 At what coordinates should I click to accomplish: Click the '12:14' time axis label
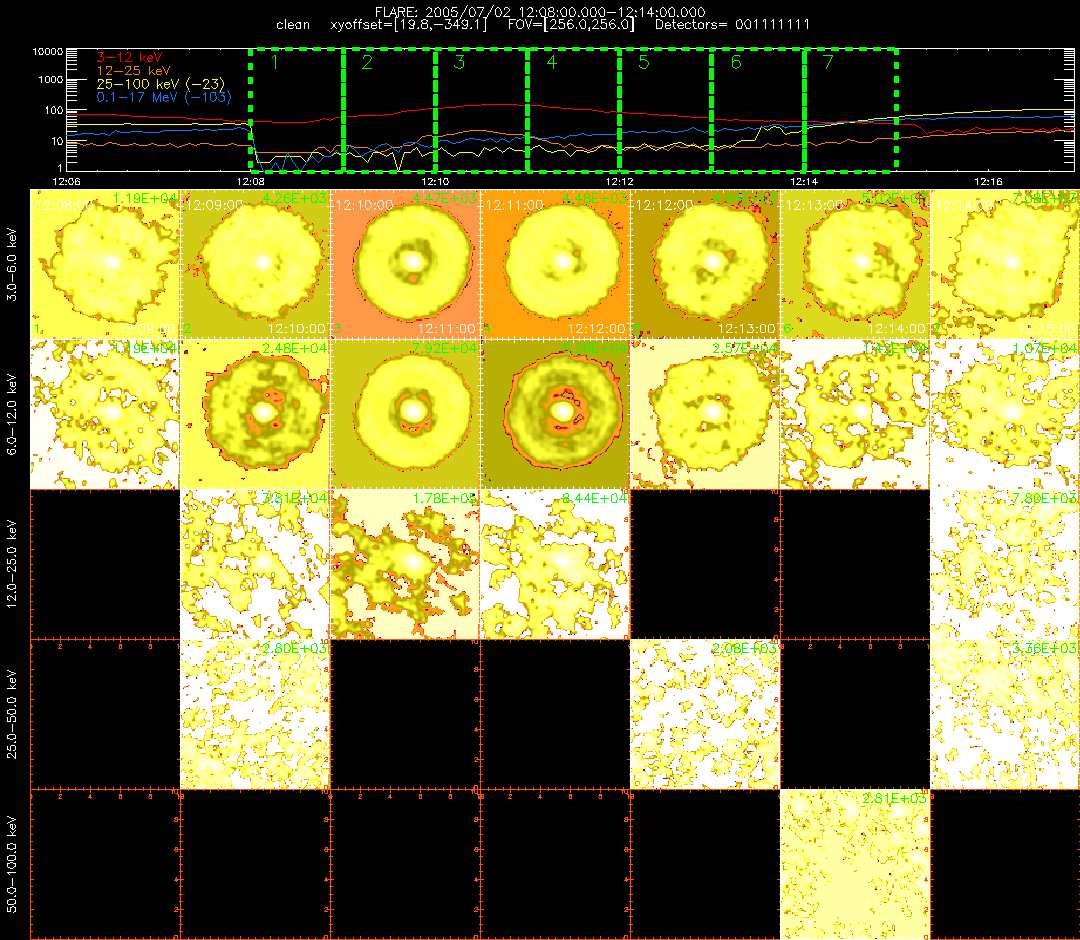coord(804,181)
